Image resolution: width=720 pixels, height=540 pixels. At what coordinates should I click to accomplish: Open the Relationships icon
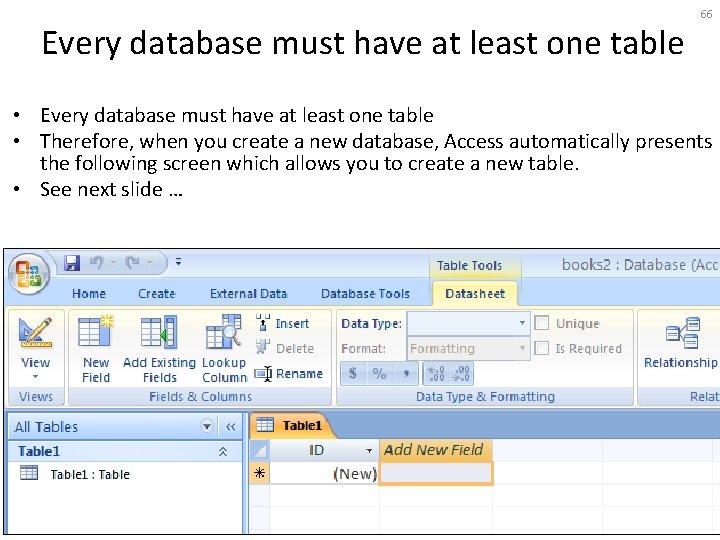click(683, 333)
